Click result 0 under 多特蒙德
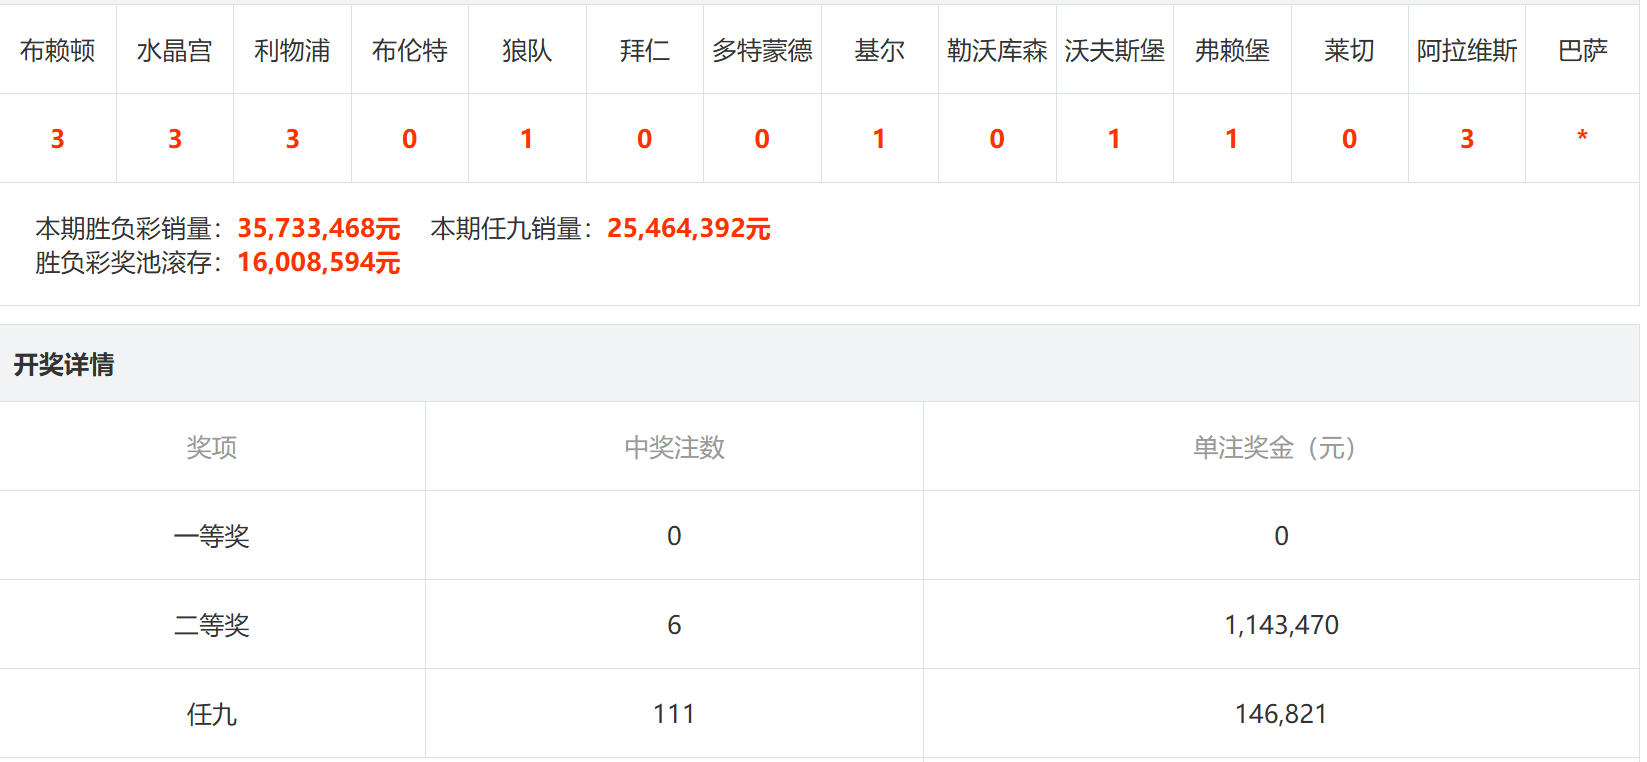The image size is (1647, 762). 762,139
